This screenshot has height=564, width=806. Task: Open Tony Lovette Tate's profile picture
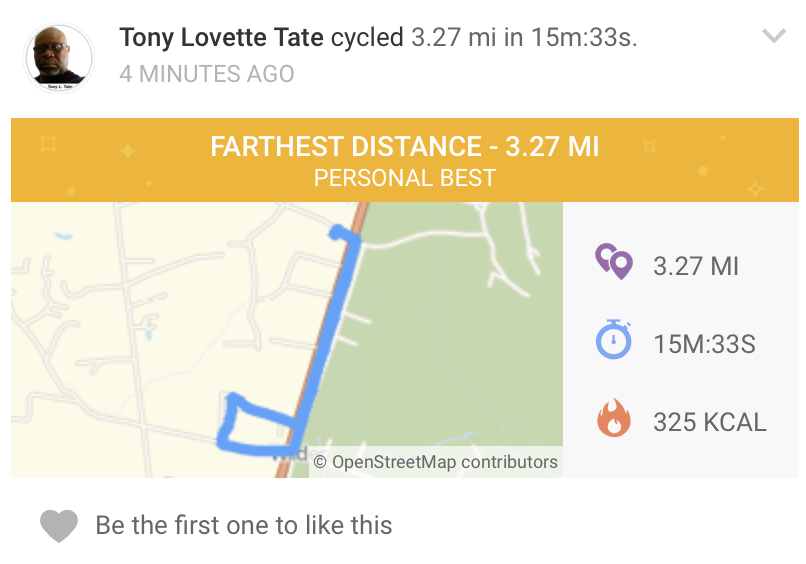pos(58,58)
